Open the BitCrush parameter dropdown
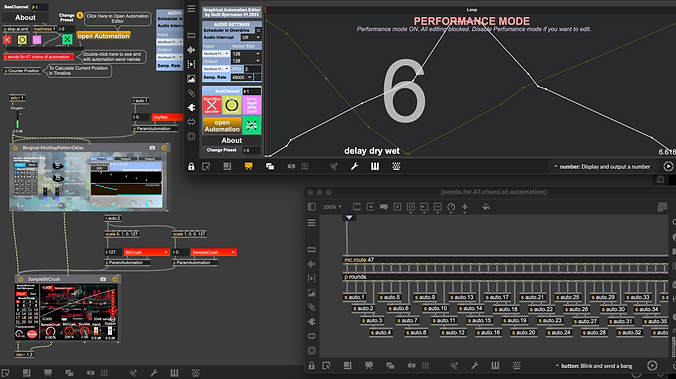Viewport: 676px width, 379px height. coord(147,252)
